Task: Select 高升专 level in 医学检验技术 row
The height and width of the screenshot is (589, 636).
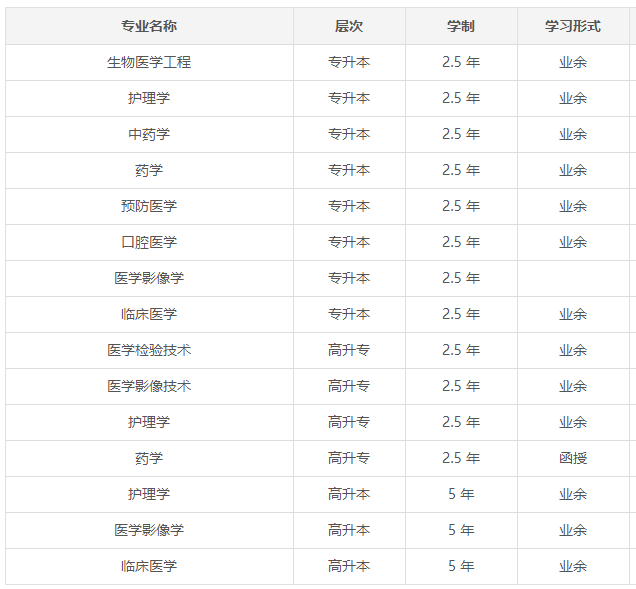Action: click(349, 350)
